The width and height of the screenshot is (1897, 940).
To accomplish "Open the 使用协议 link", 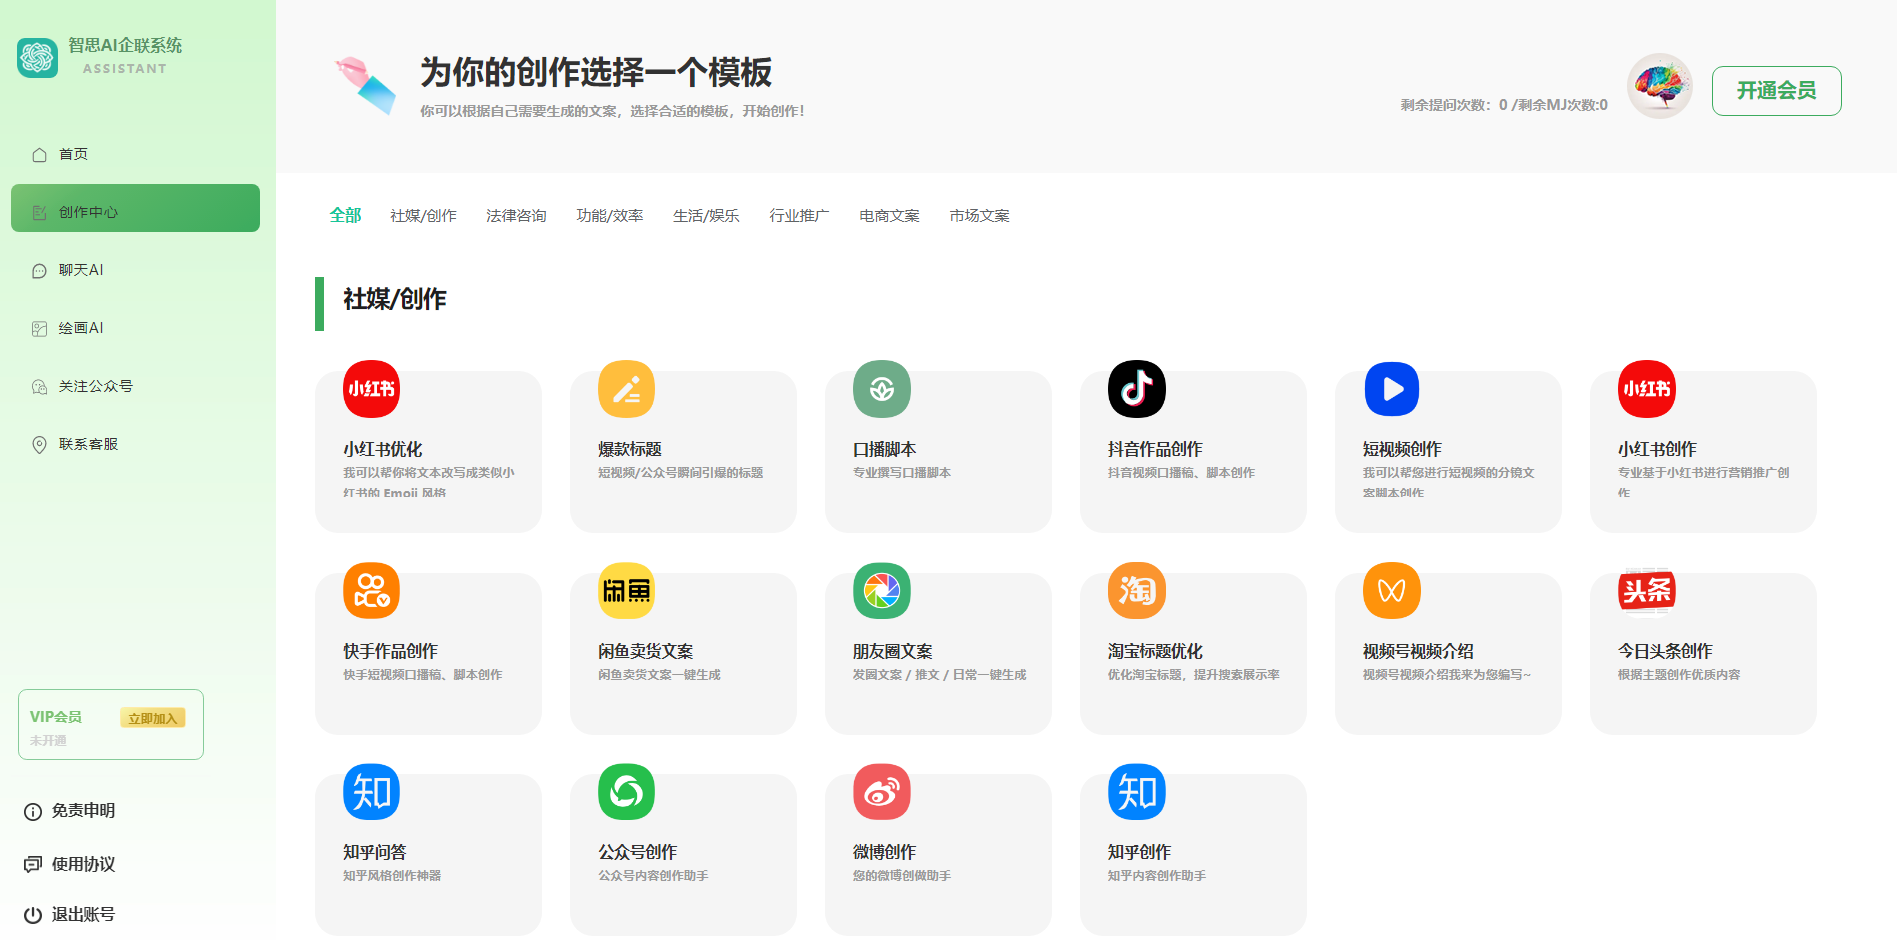I will pyautogui.click(x=83, y=864).
